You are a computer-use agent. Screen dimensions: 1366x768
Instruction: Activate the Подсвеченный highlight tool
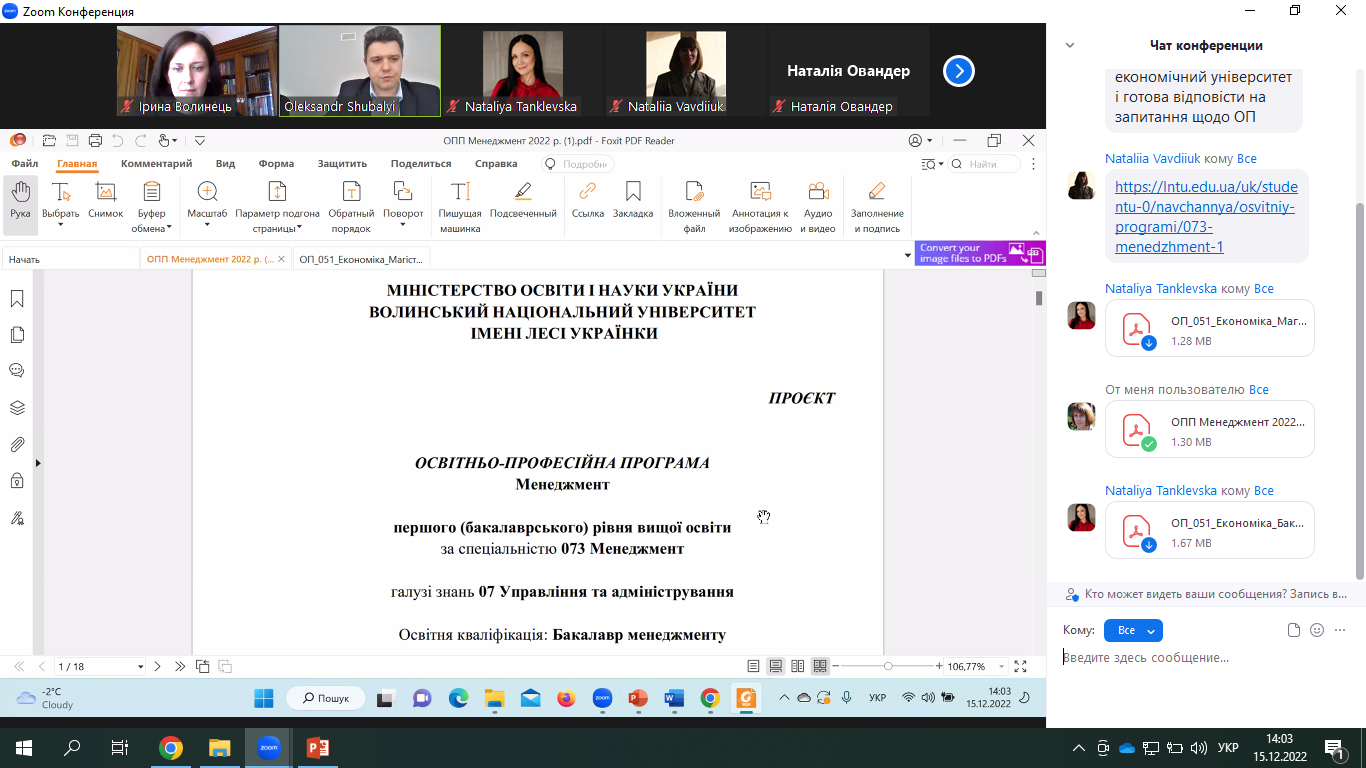pos(523,200)
